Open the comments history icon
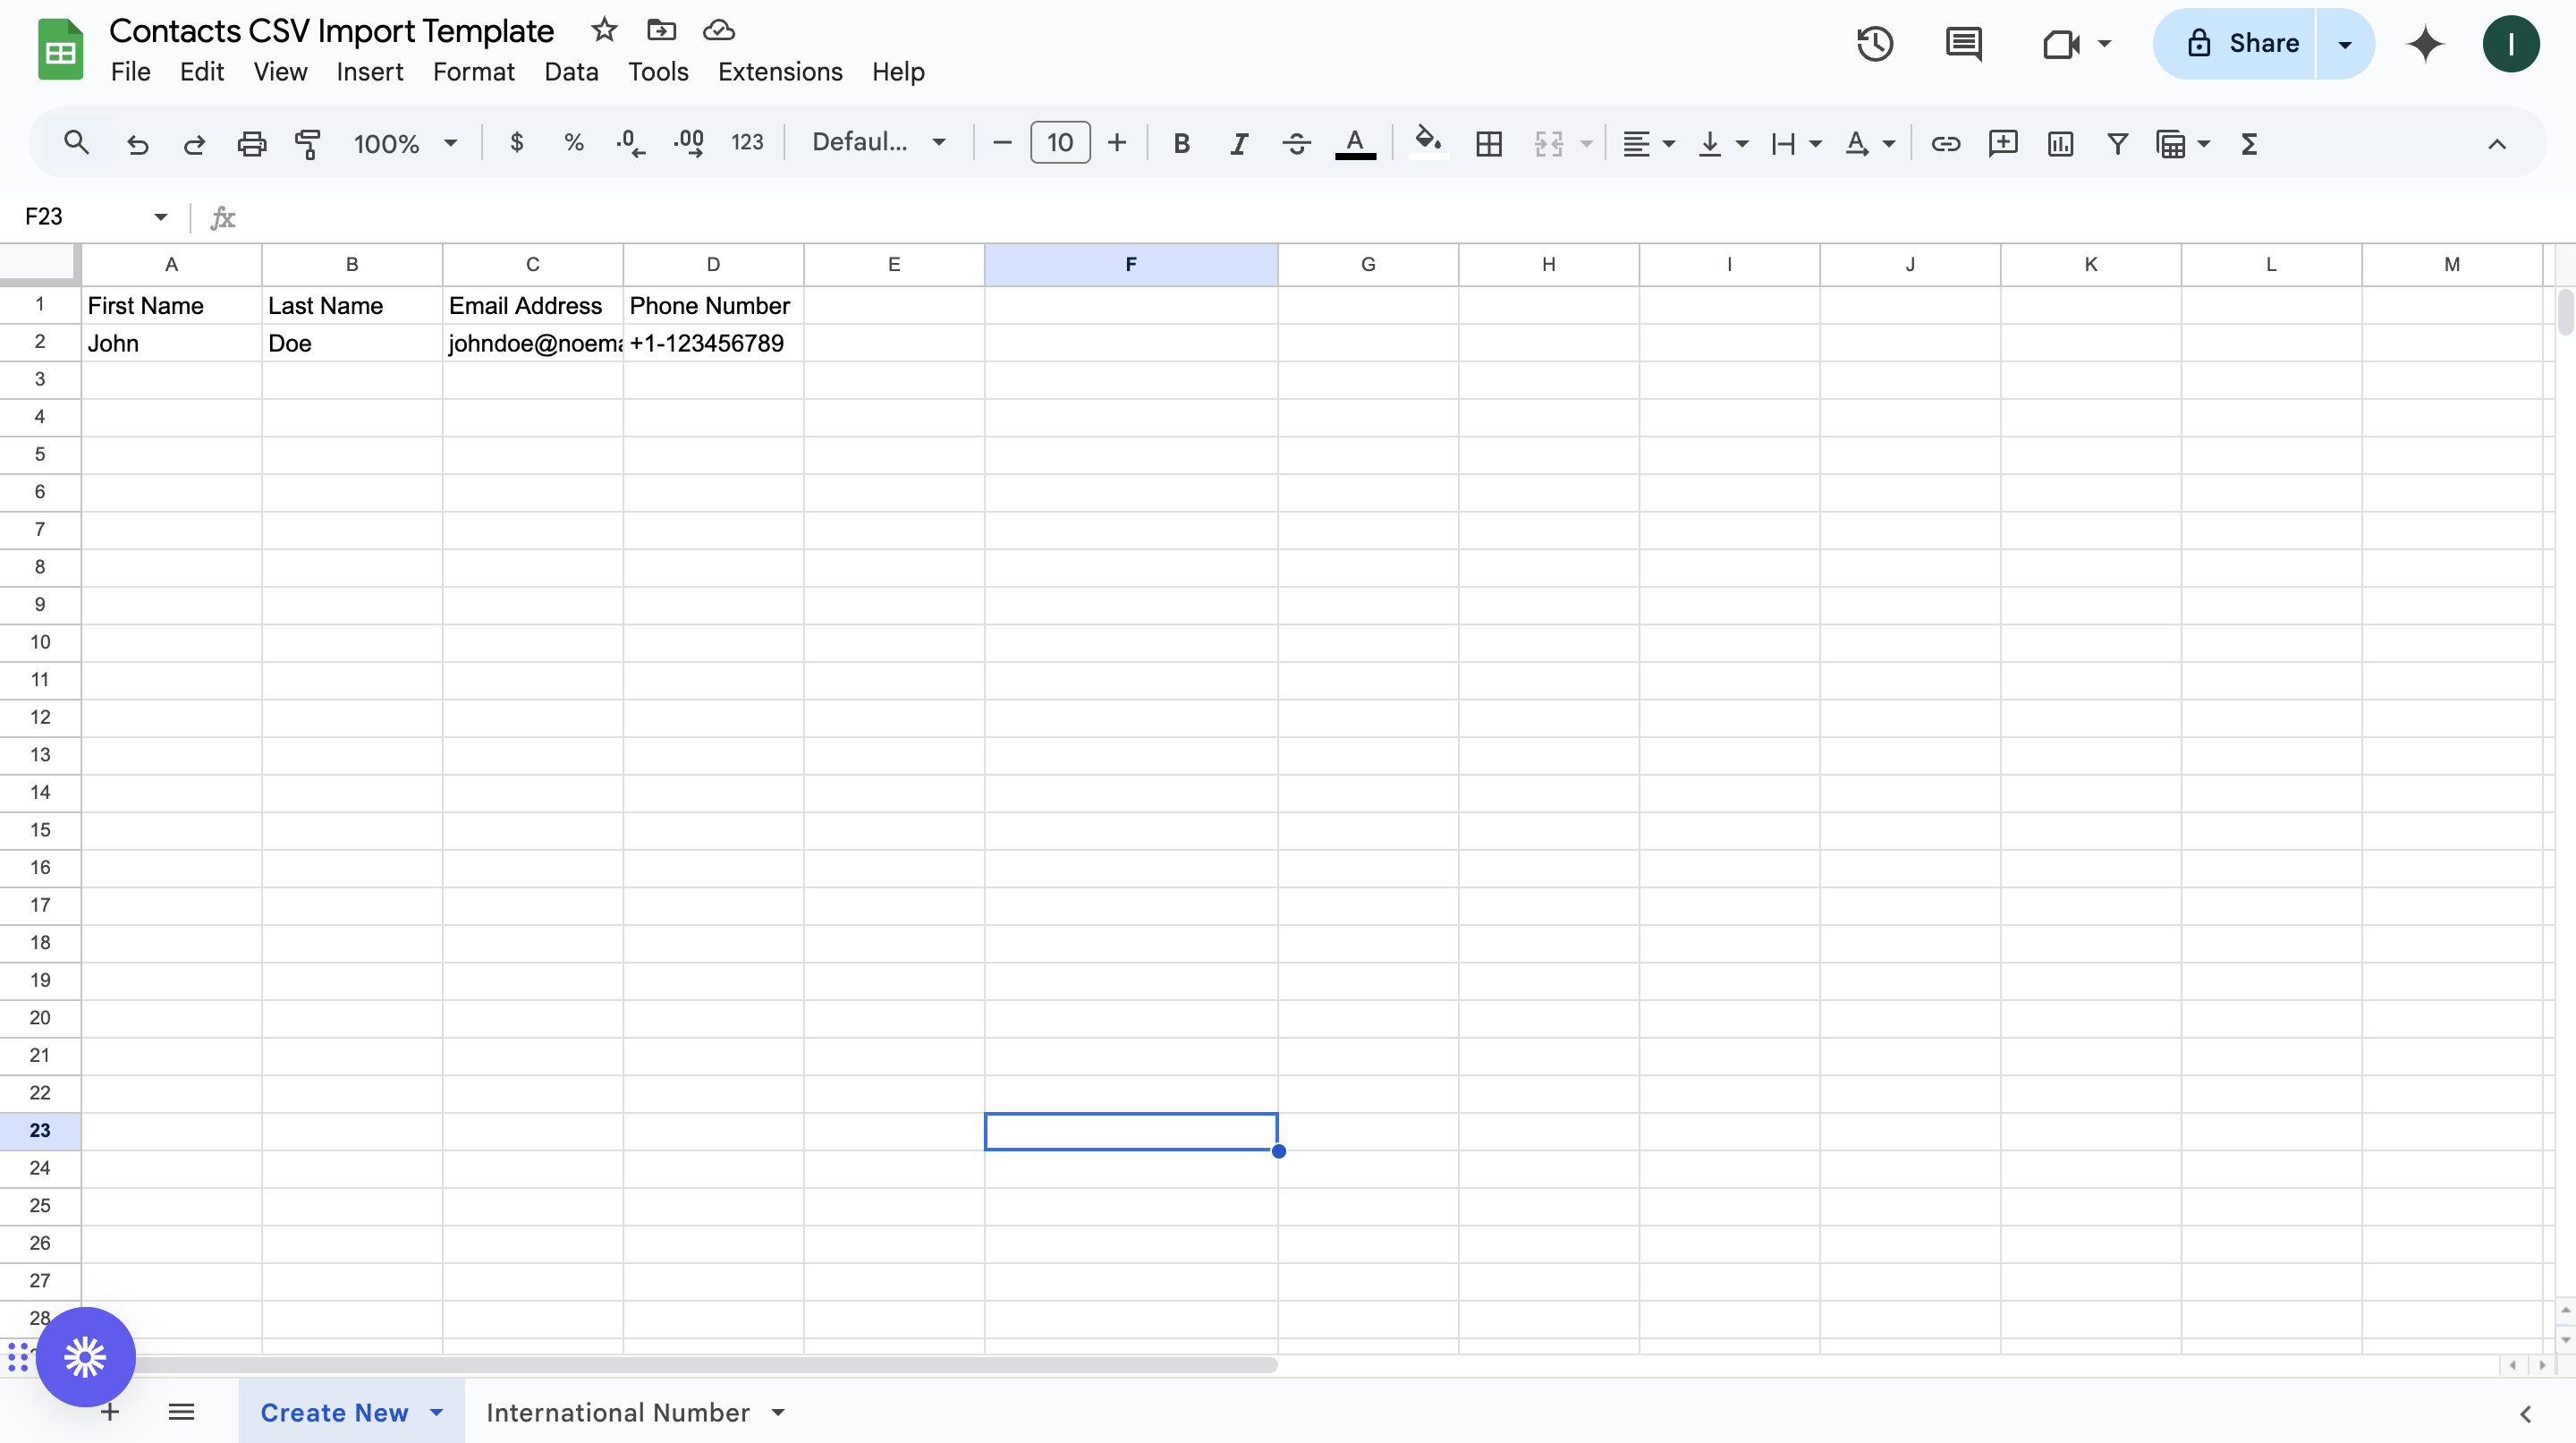 (x=1964, y=44)
